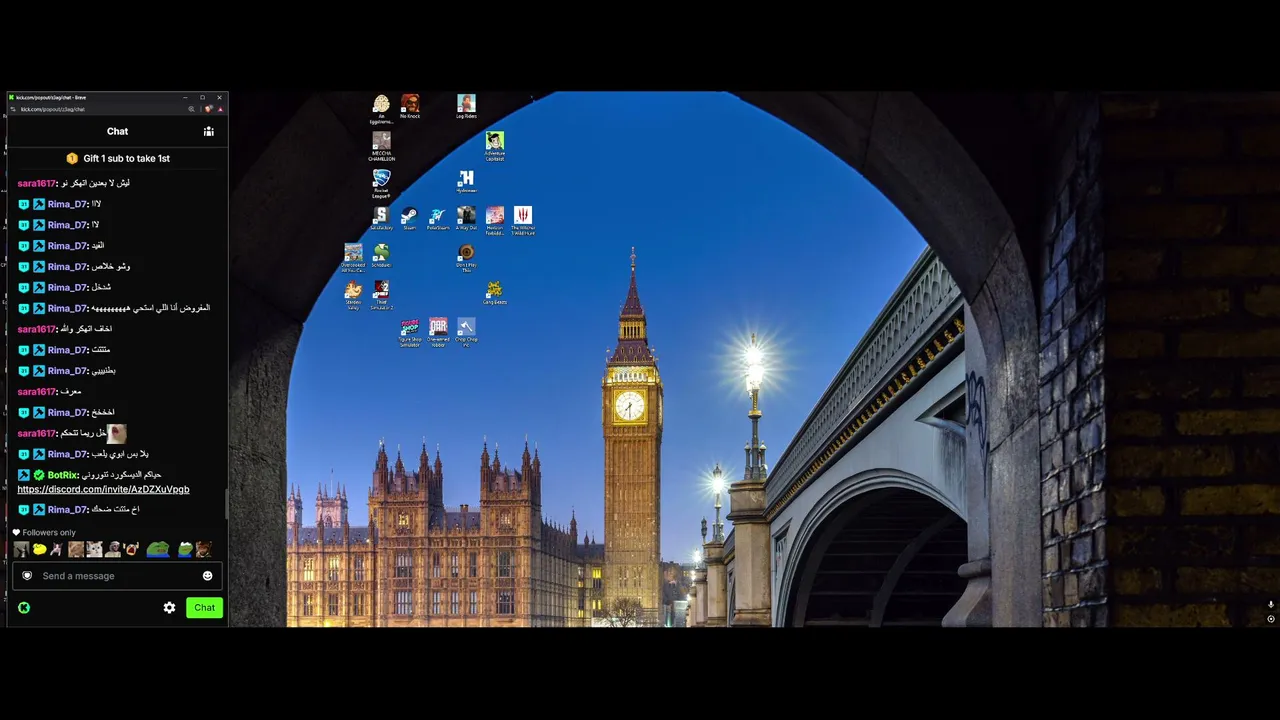Select the first green Pepe frog emote

[x=158, y=549]
